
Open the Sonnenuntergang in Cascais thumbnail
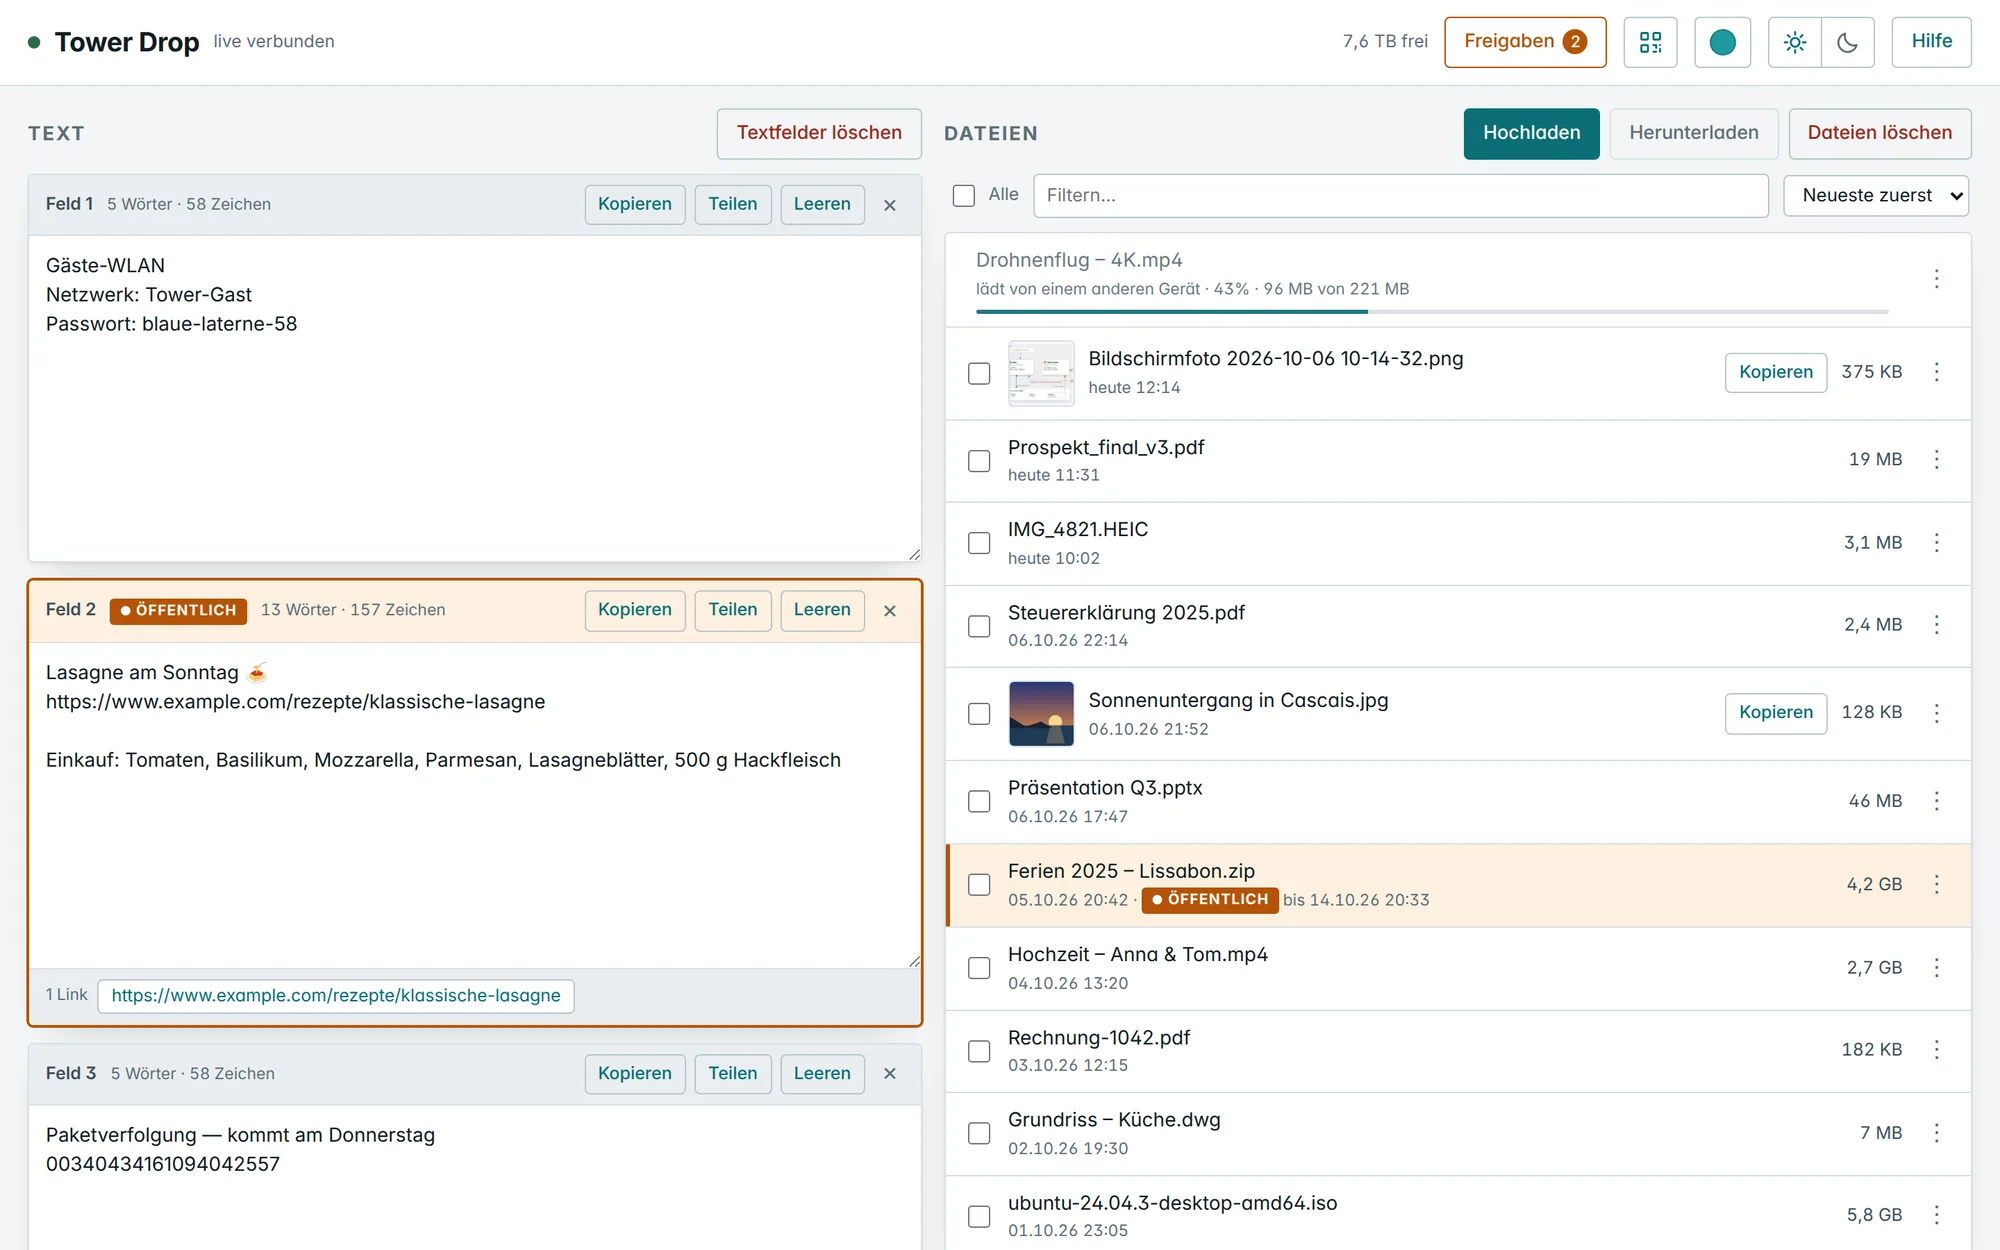tap(1041, 714)
